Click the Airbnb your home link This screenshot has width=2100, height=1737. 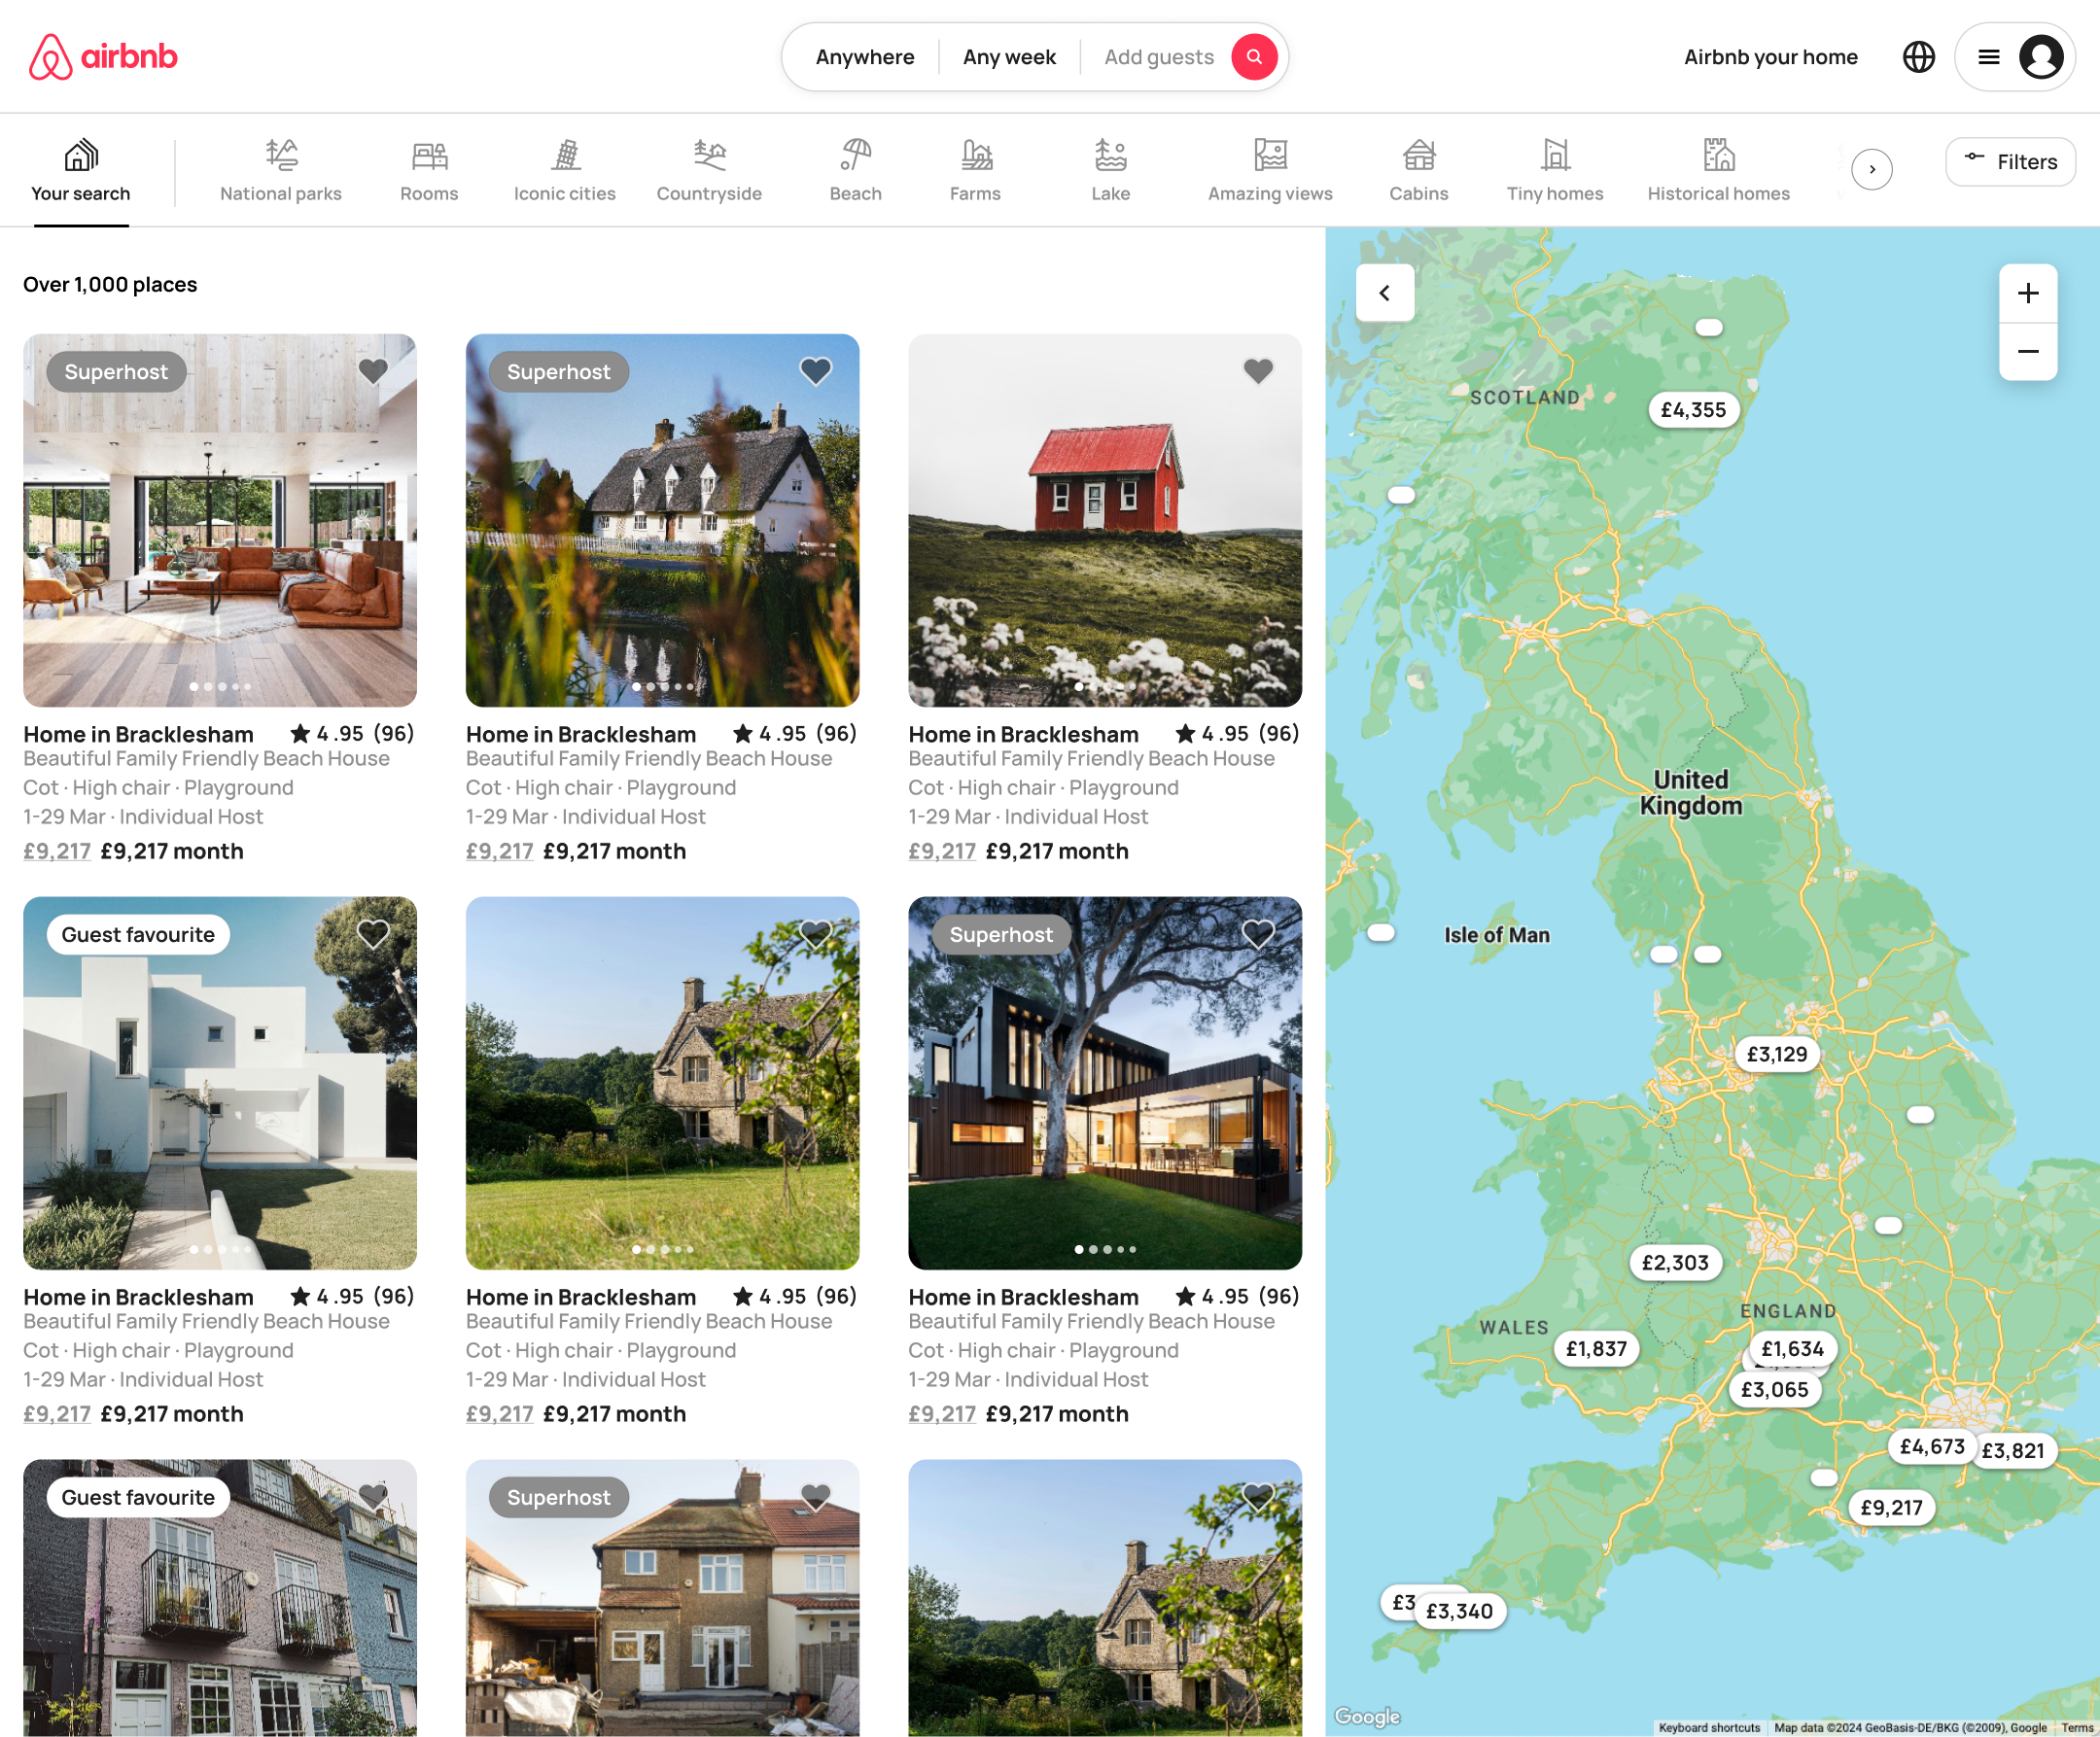(1770, 57)
